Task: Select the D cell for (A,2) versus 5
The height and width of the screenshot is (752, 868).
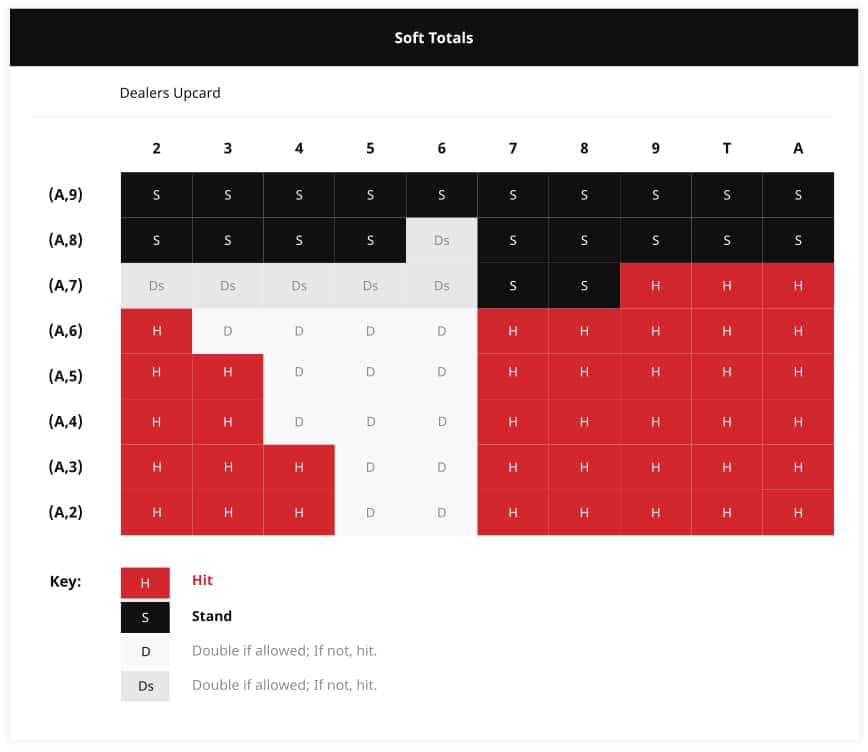Action: 370,513
